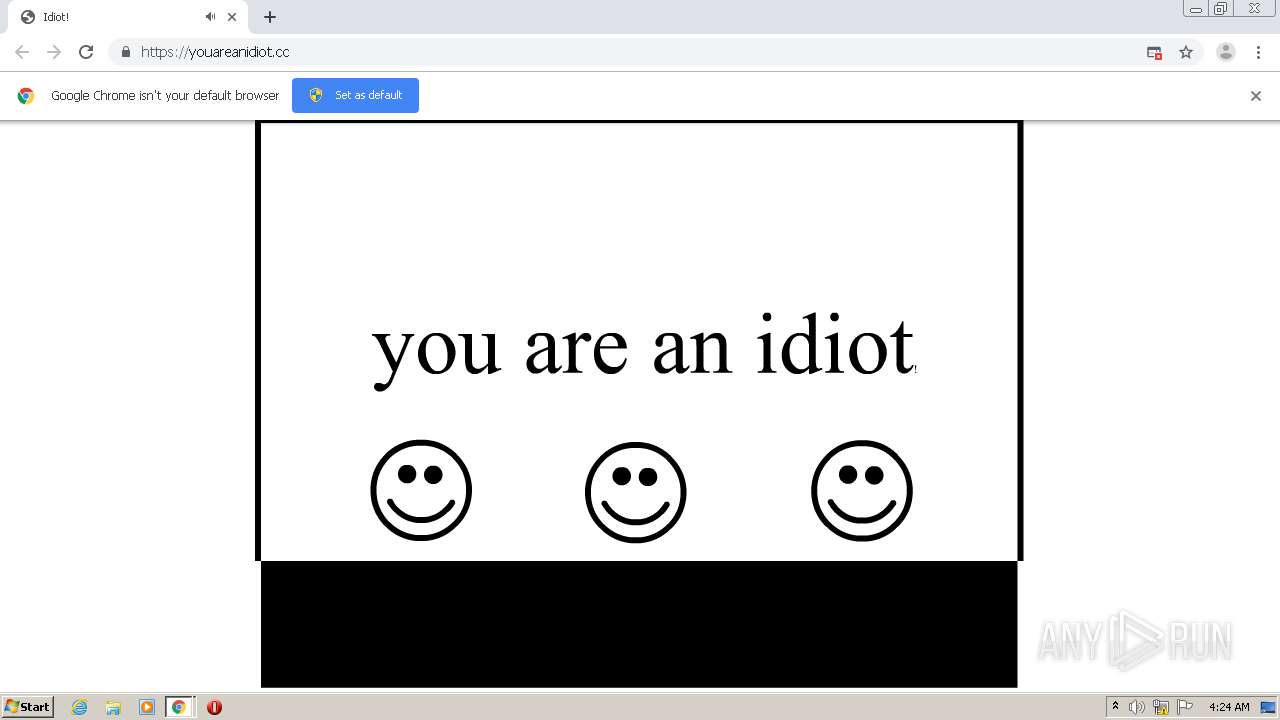Screen dimensions: 1280x720
Task: Open the Chrome profile avatar
Action: point(1226,52)
